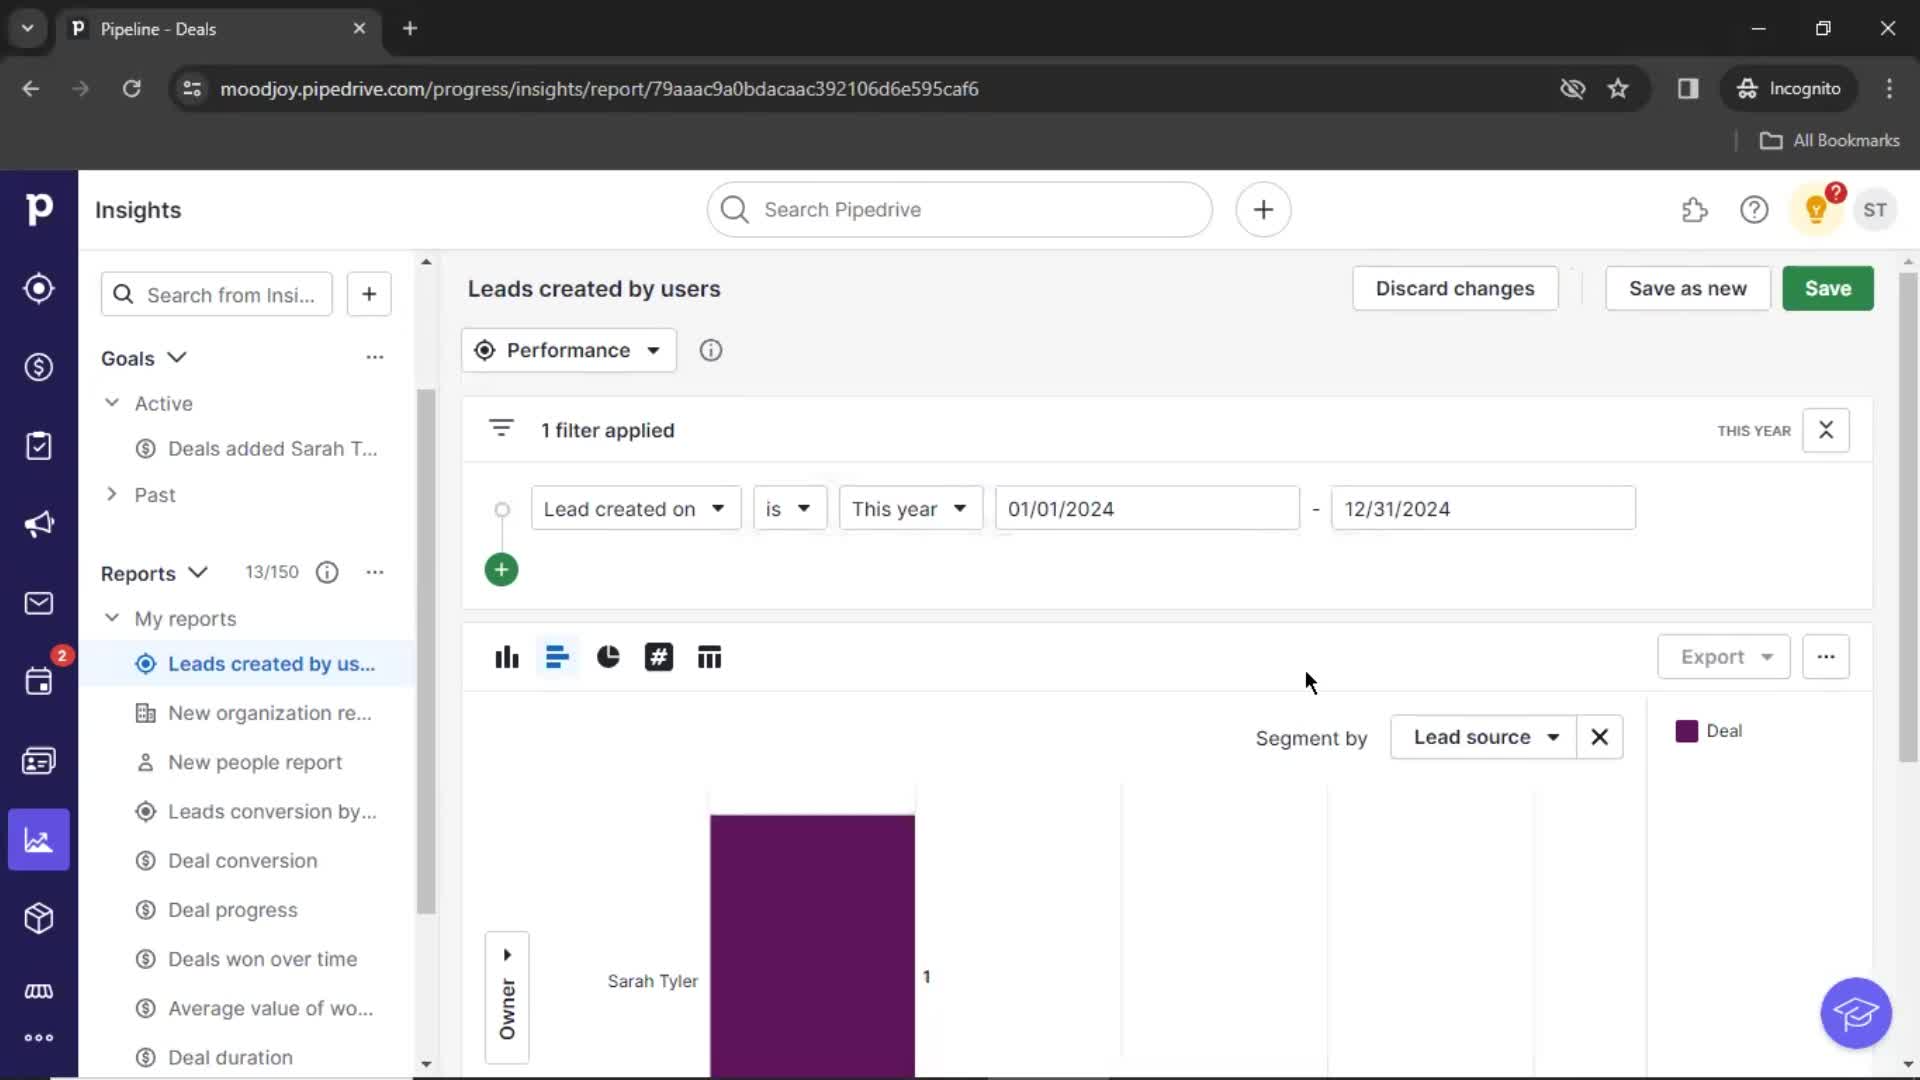Add new item in Insights panel
1920x1080 pixels.
(369, 294)
